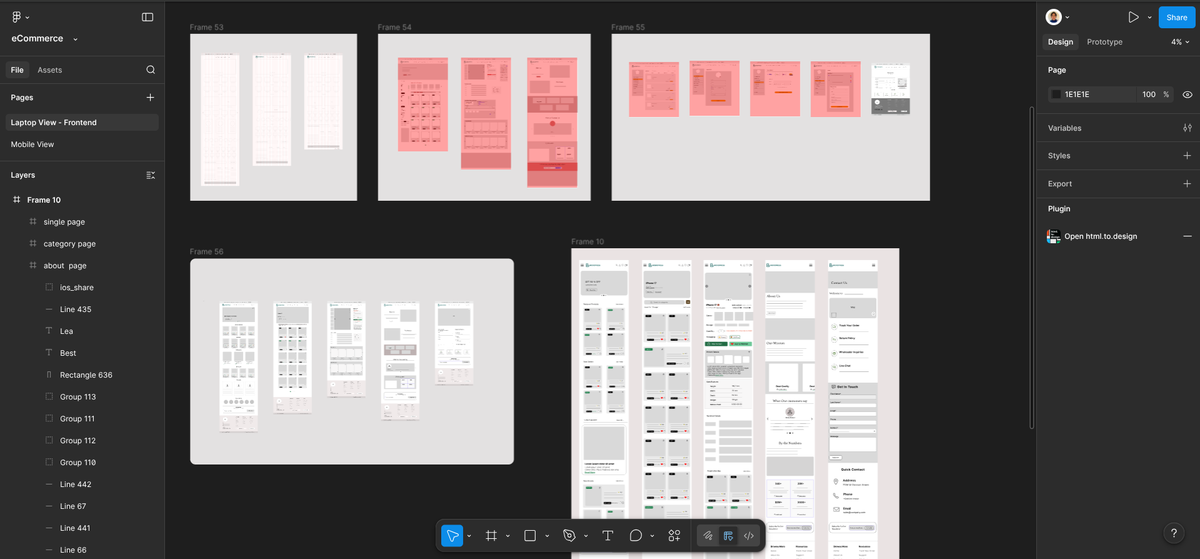Open the Figma main menu
Viewport: 1200px width, 559px height.
18,17
